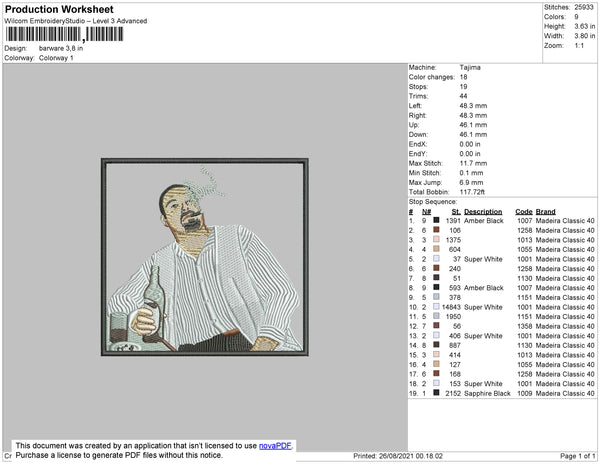Screen dimensions: 600x464
Task: Click the Trims value 44
Action: point(463,96)
